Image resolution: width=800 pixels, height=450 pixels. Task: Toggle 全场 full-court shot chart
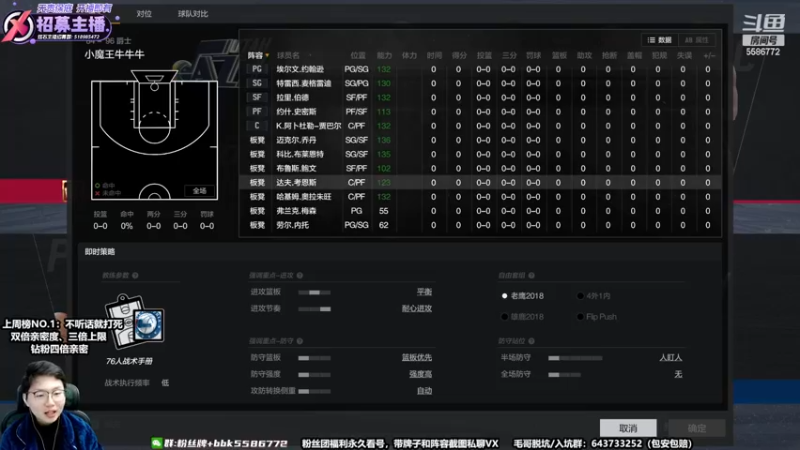point(199,191)
